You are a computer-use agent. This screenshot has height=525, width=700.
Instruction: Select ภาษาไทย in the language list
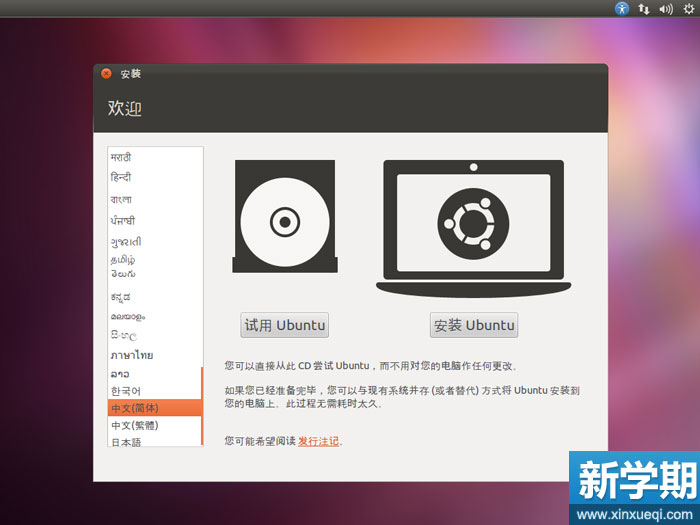point(154,355)
